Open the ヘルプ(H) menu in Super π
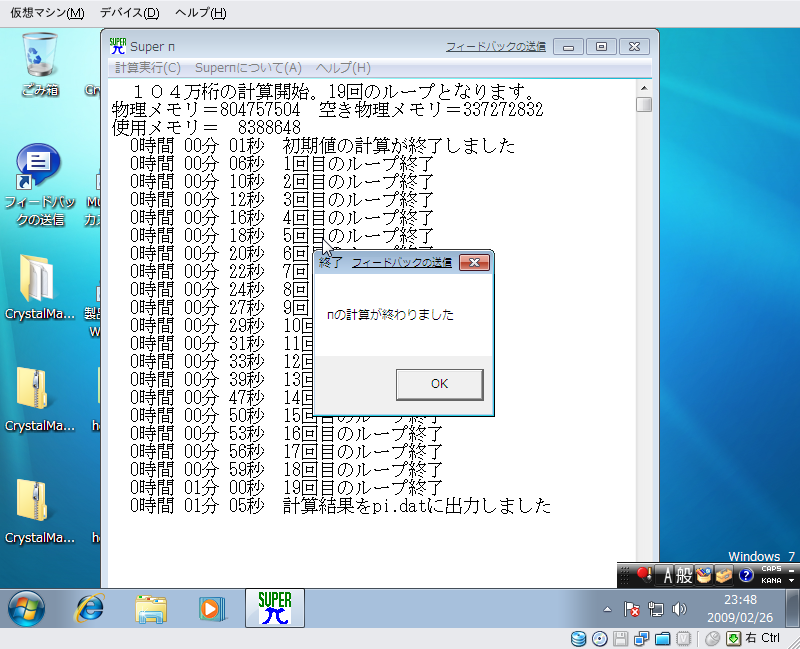800x649 pixels. pos(343,68)
